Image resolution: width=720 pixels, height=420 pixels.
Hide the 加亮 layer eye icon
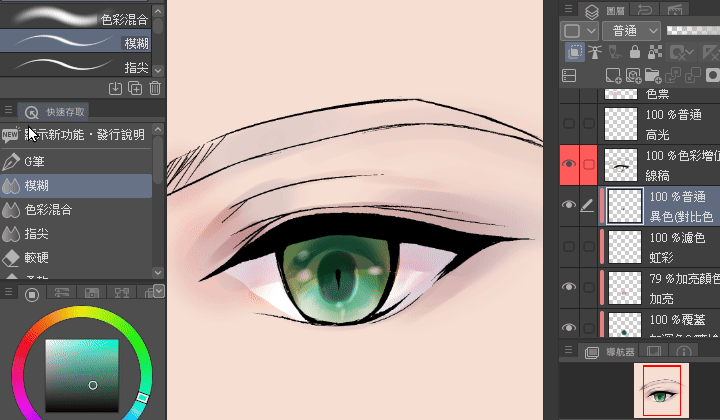click(569, 286)
